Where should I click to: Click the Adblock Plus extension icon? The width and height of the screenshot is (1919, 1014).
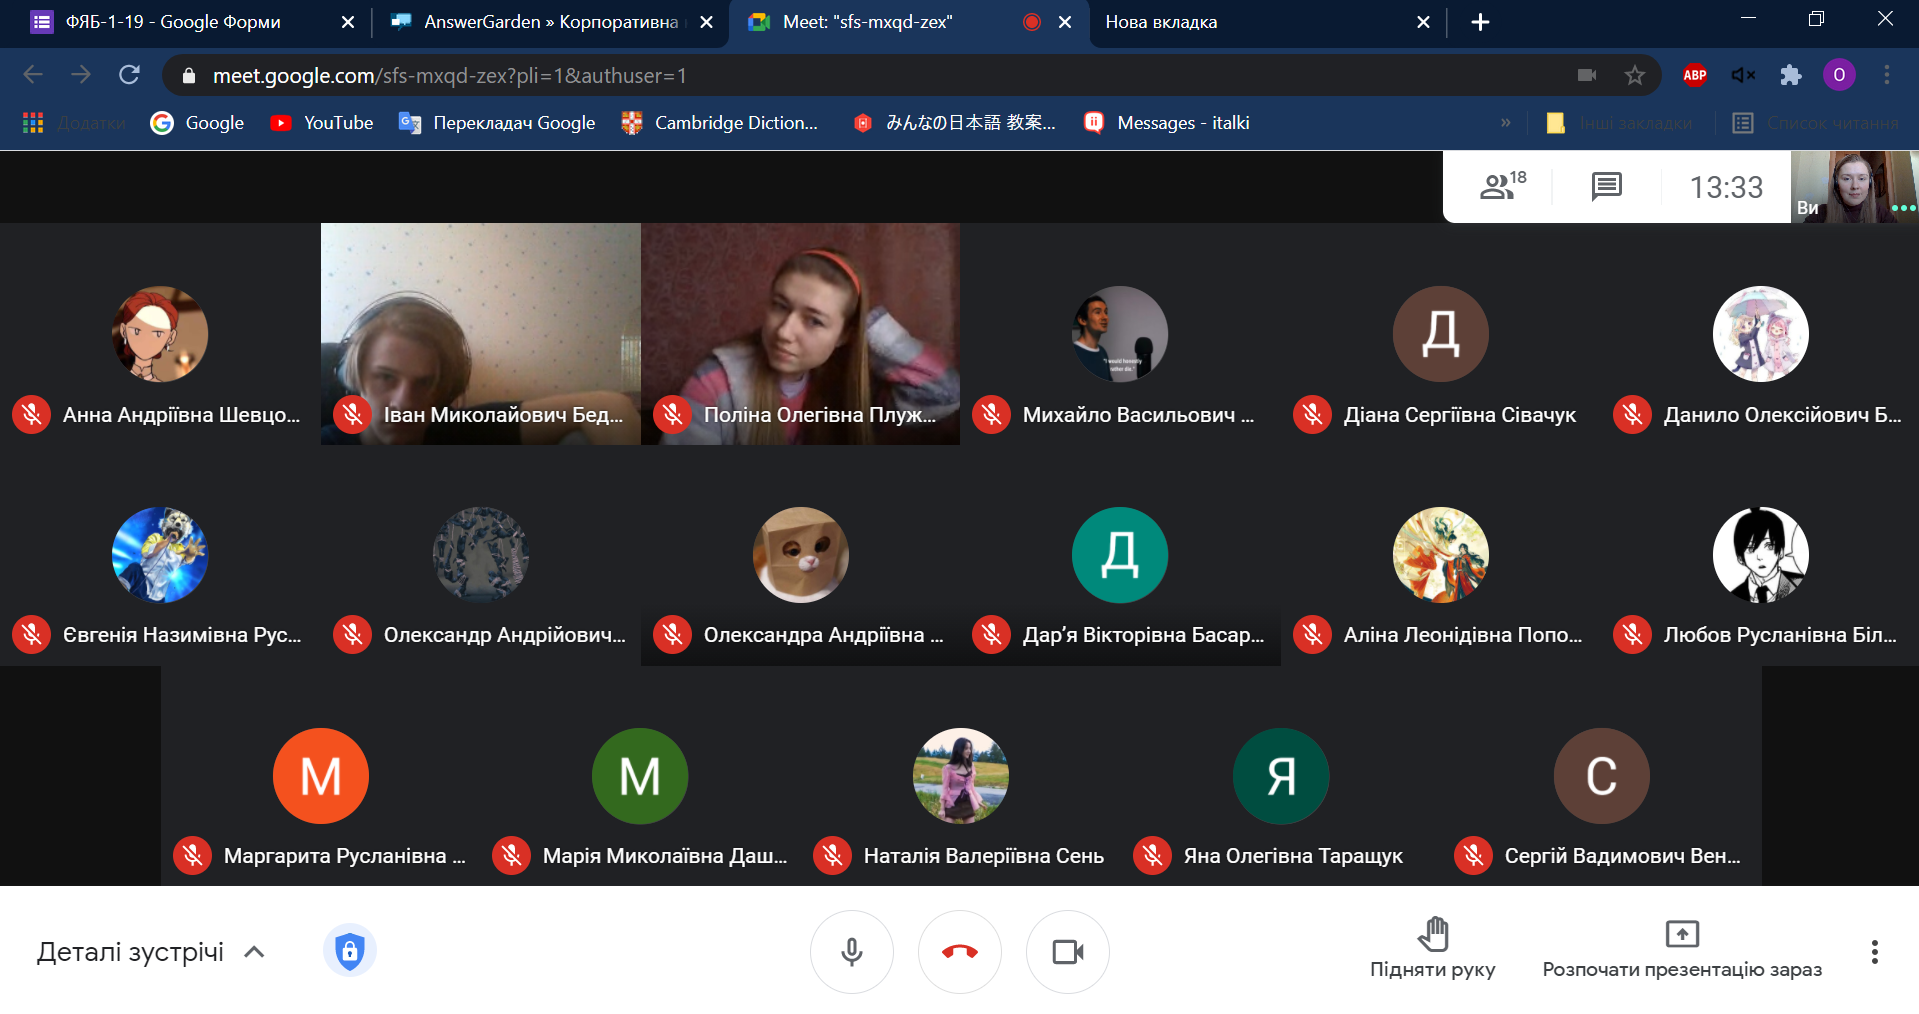[x=1694, y=75]
